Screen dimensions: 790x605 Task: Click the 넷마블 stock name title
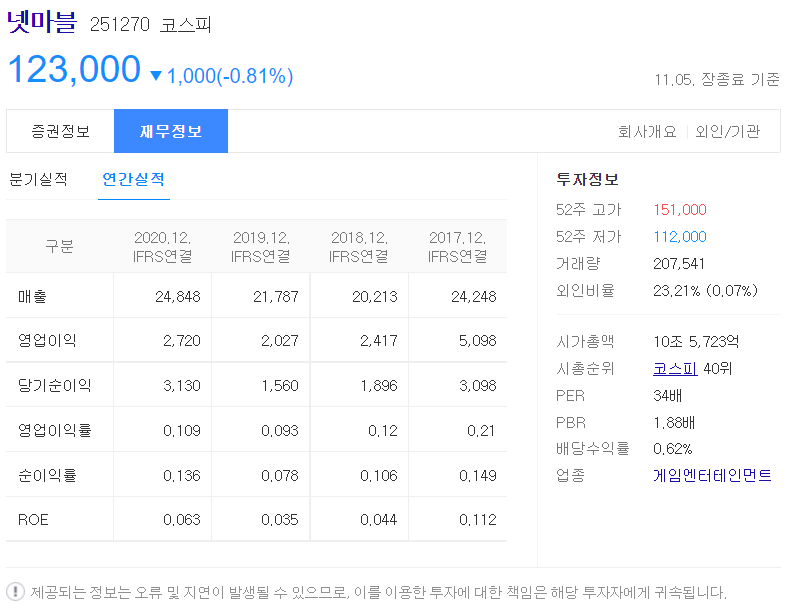coord(41,22)
